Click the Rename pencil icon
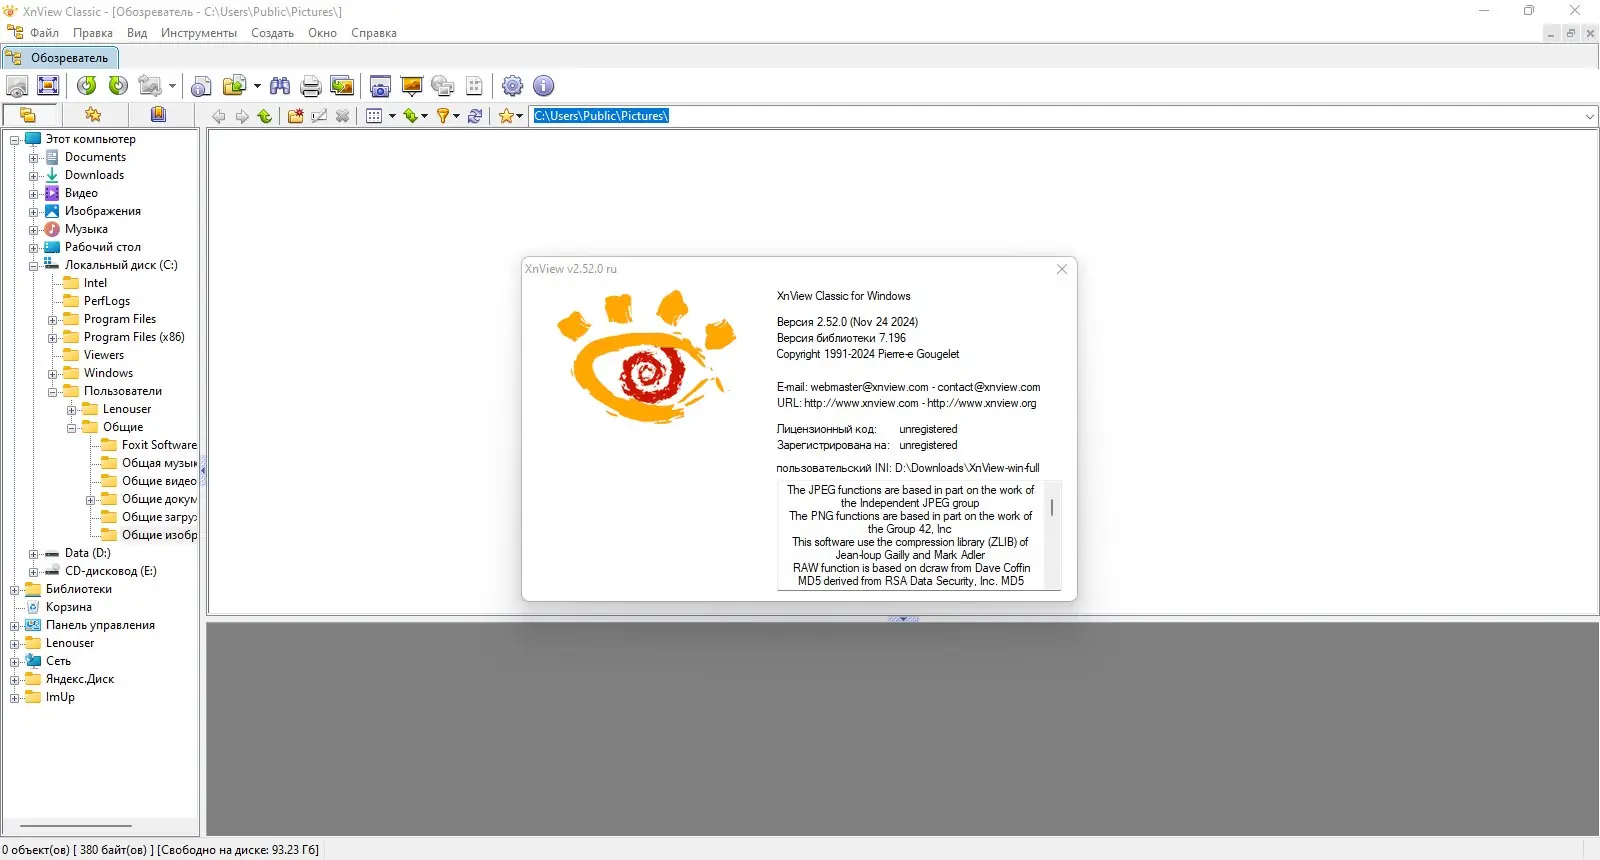Screen dimensions: 1600x860 (x=319, y=116)
